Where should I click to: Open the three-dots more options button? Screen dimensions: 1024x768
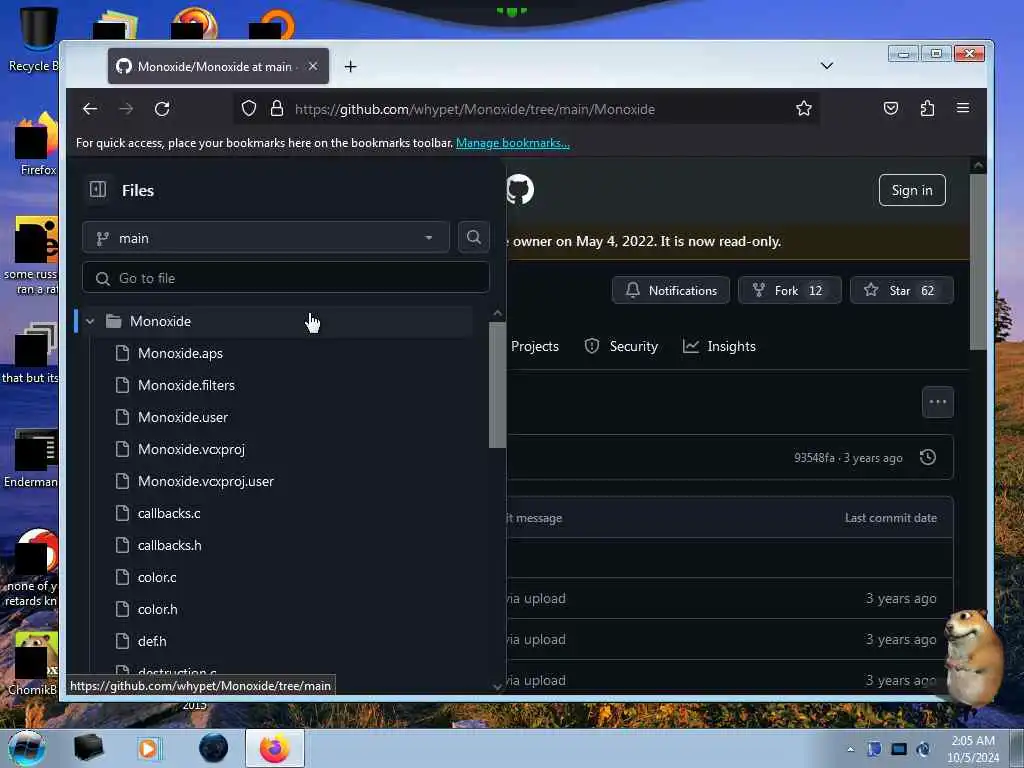coord(938,402)
